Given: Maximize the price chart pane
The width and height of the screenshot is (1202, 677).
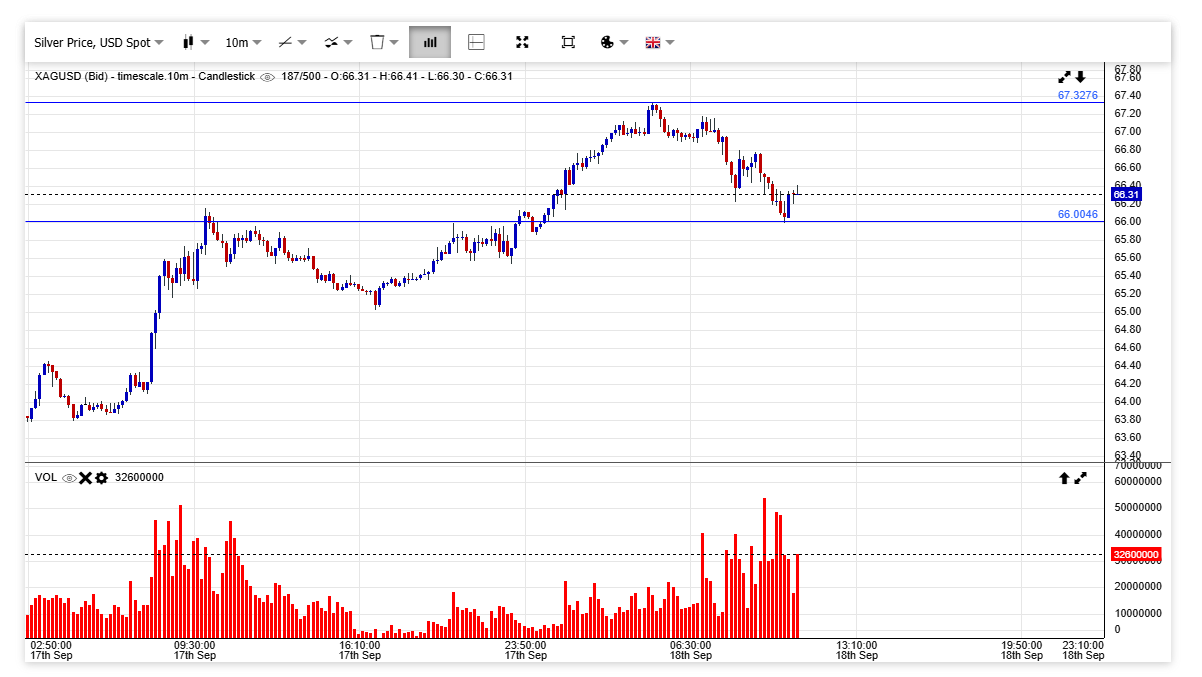Looking at the screenshot, I should 1065,77.
